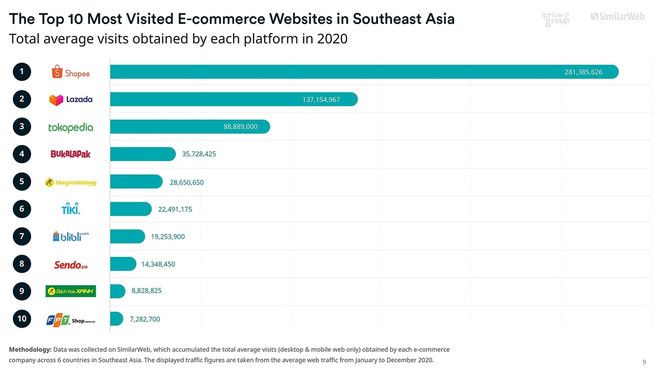
Task: Click the value 22,491,175
Action: 175,209
